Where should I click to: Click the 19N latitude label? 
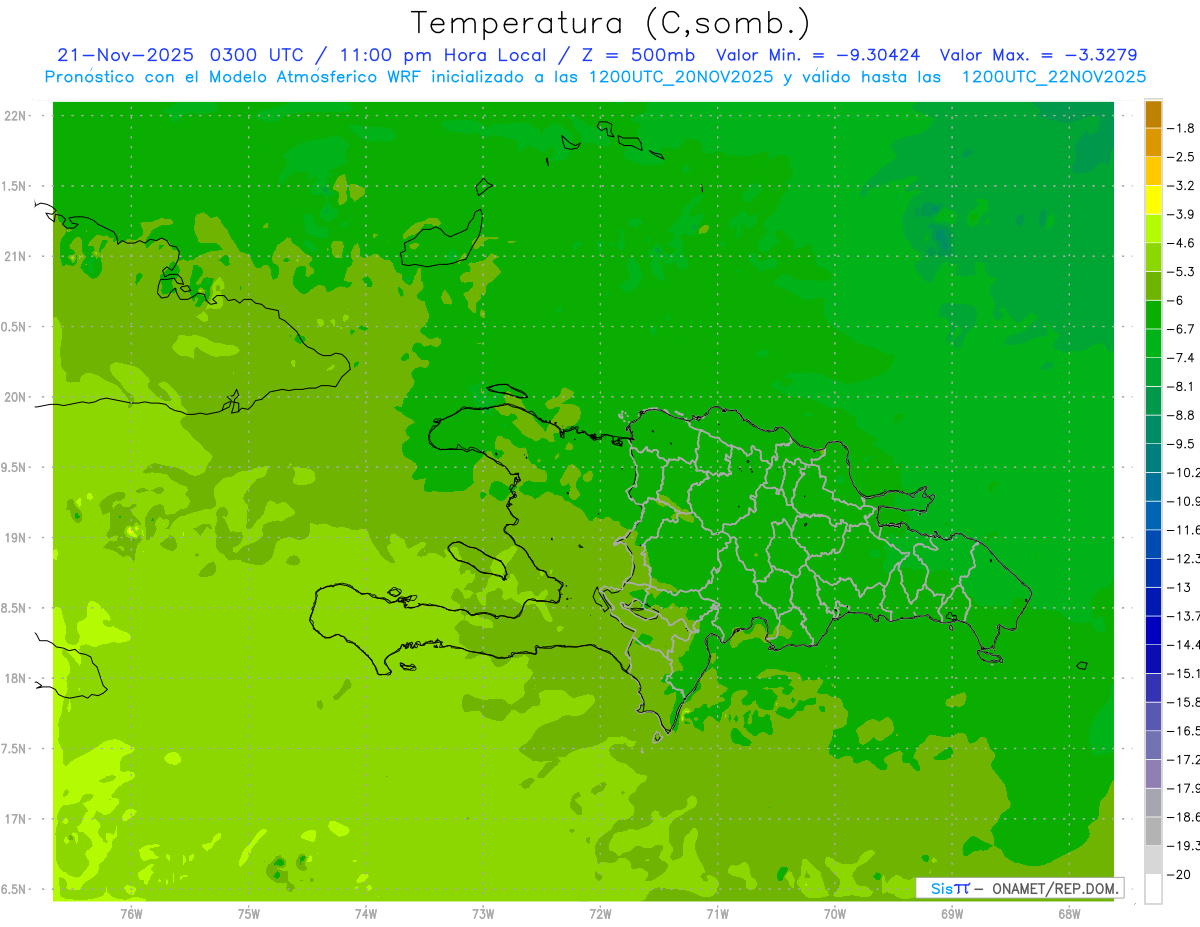coord(14,538)
